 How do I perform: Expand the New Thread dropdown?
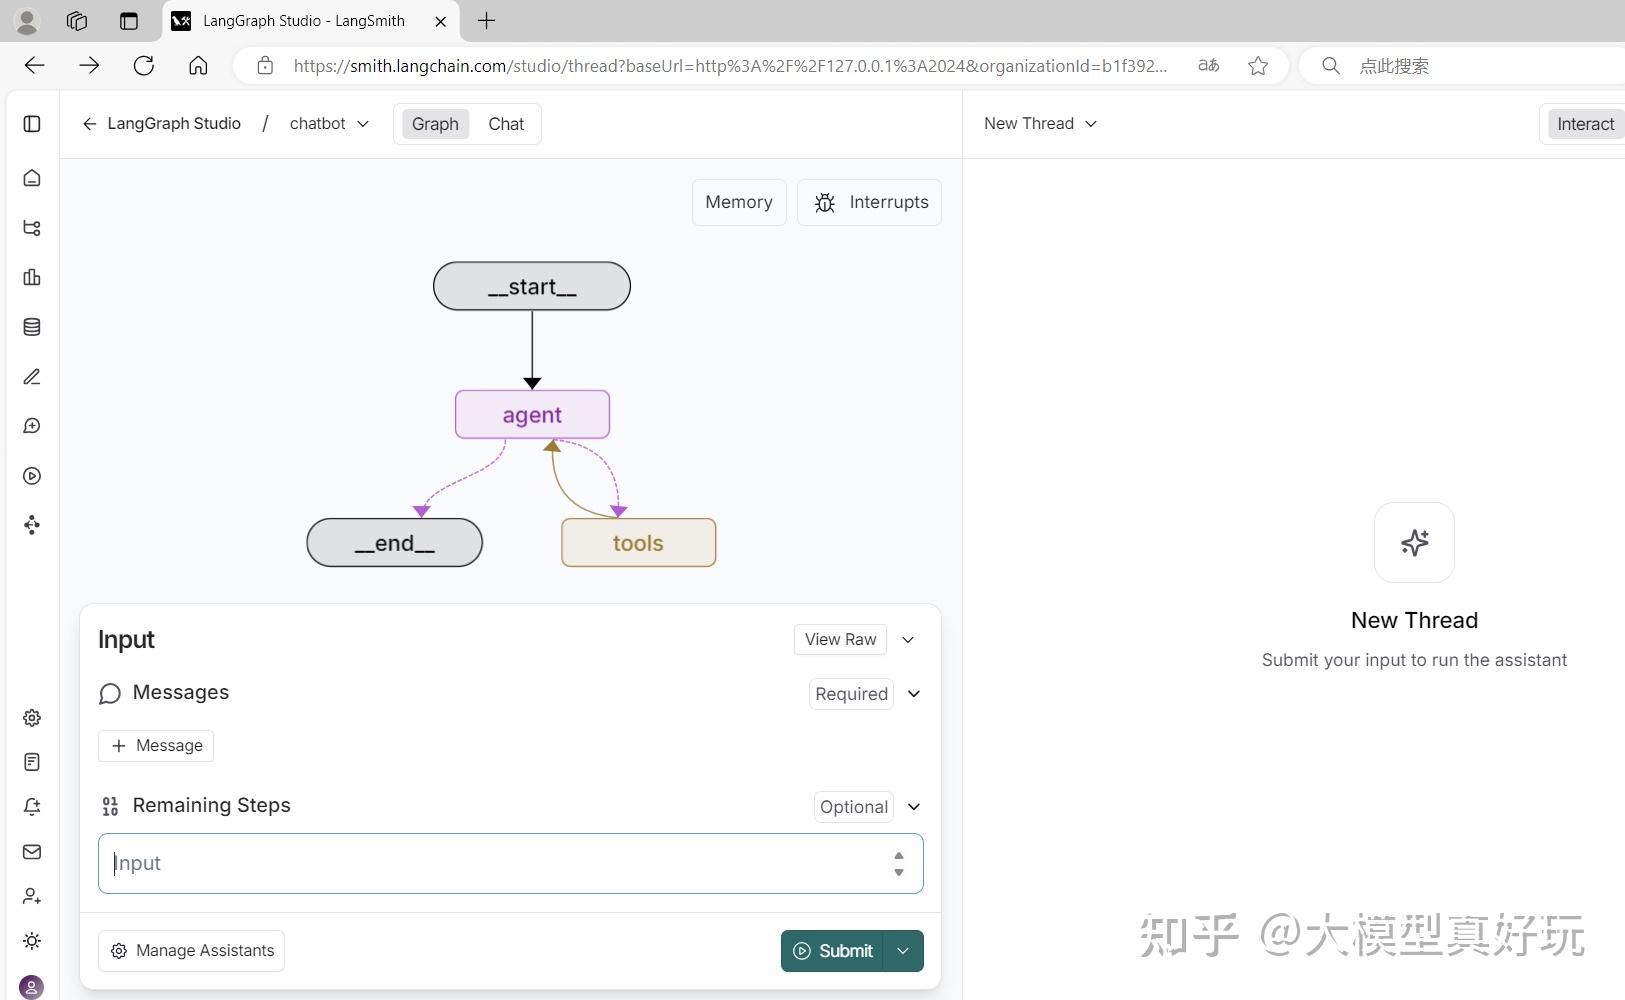pos(1040,123)
